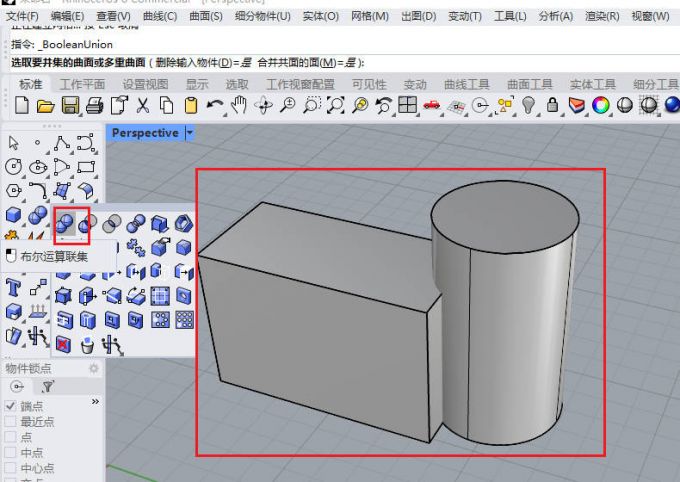Viewport: 680px width, 482px height.
Task: Click the Cut scissors icon
Action: [143, 105]
